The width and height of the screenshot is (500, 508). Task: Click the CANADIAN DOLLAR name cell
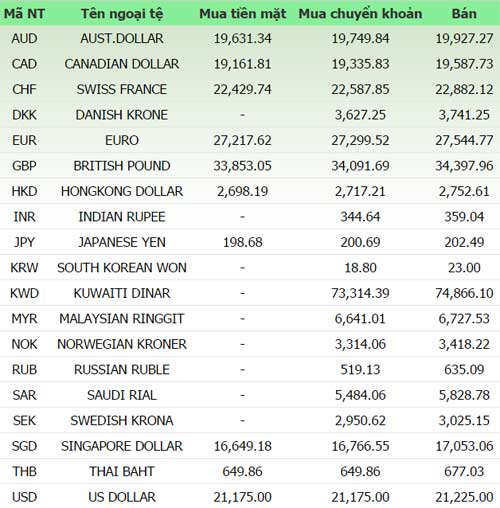122,64
